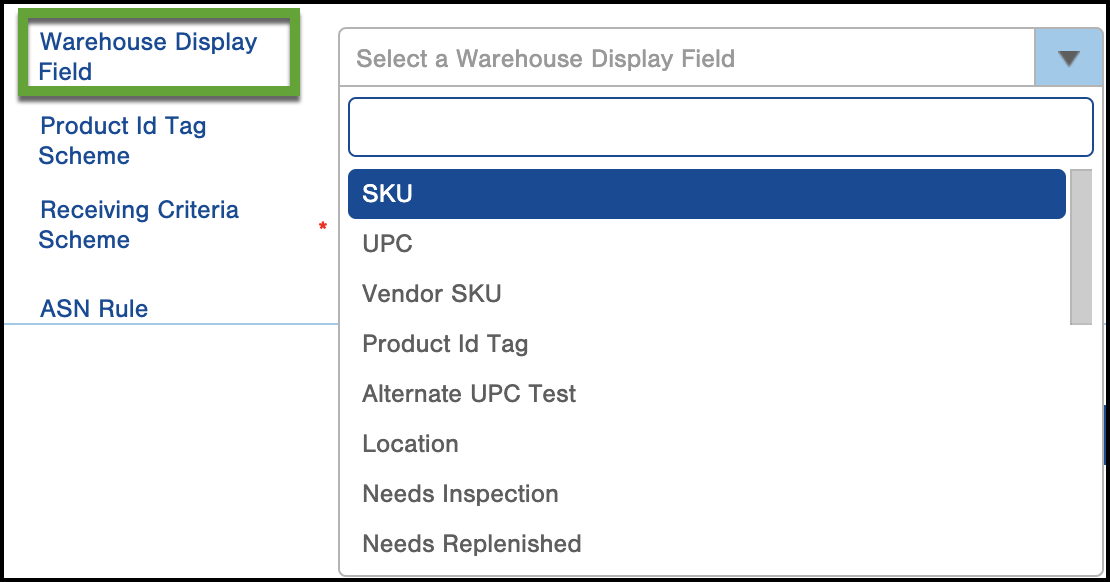Open the Select a Warehouse Display Field combo box

coord(721,58)
